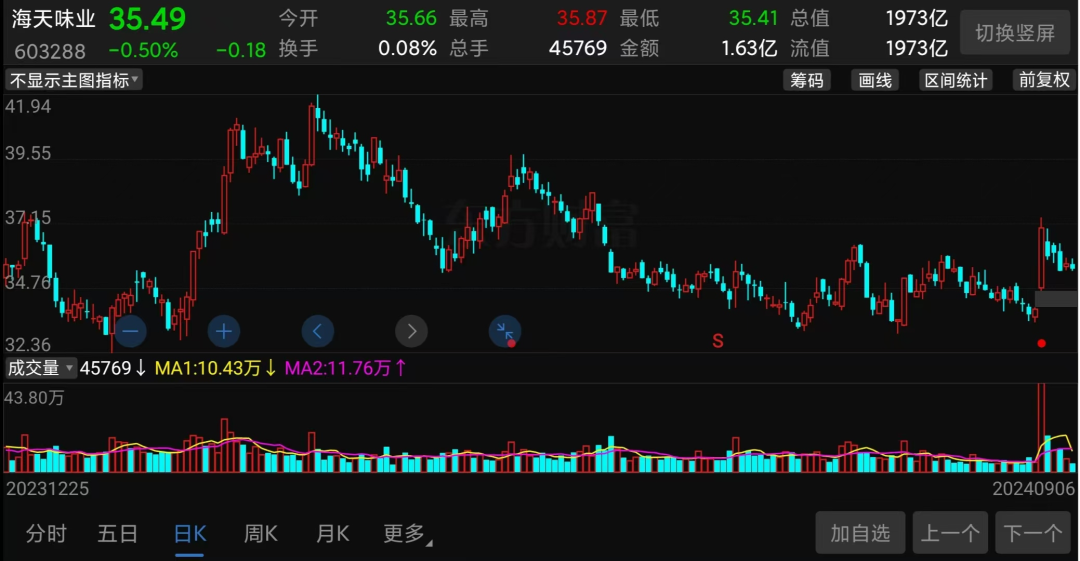The height and width of the screenshot is (561, 1080).
Task: Select the 月K tab
Action: pyautogui.click(x=332, y=533)
